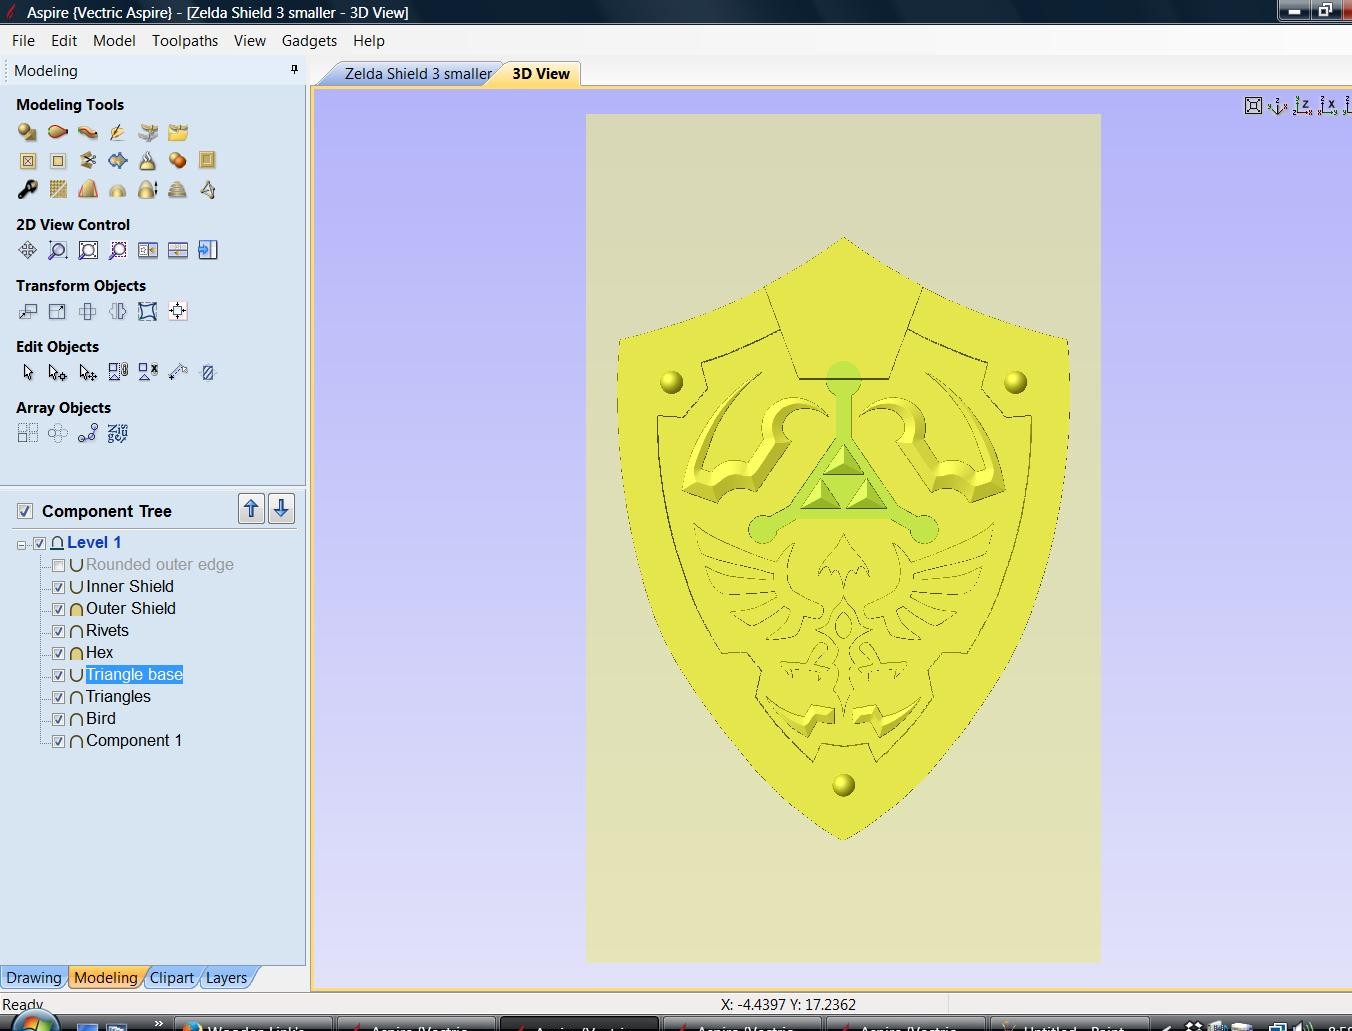Untick the Triangle base checkbox

[58, 675]
